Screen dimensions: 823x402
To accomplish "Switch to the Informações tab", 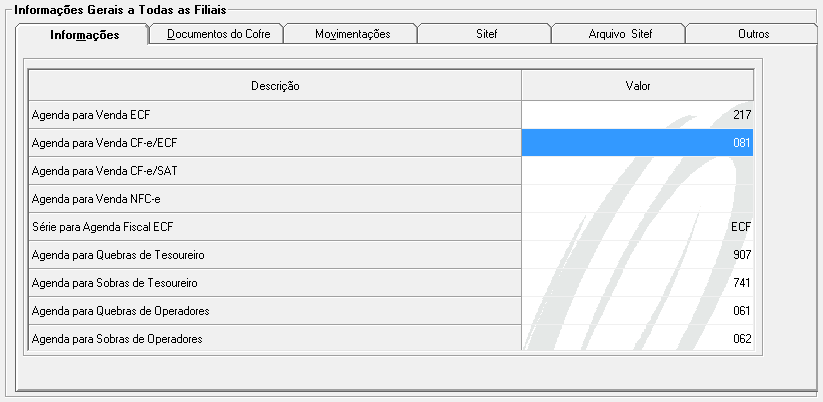I will pos(84,35).
